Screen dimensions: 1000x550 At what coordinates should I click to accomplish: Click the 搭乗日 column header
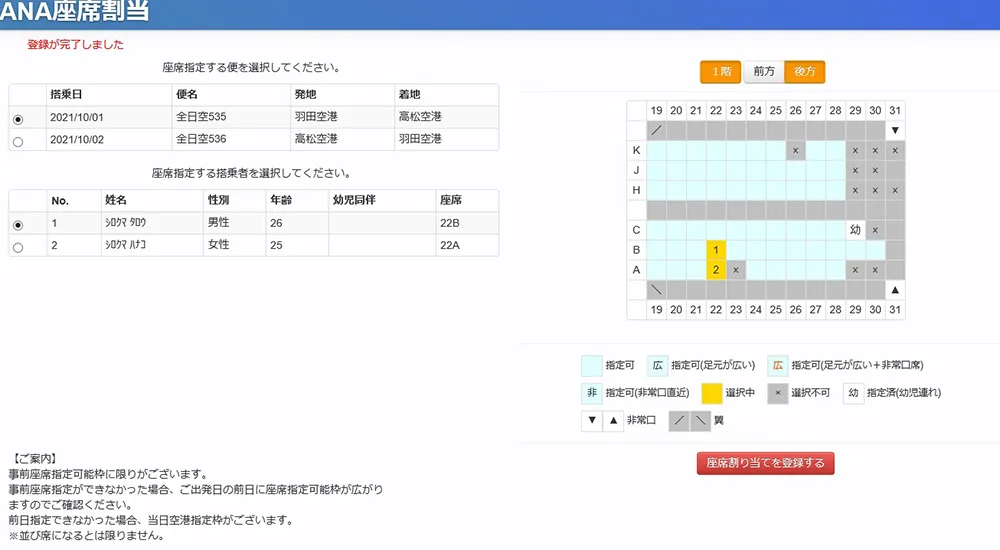point(66,94)
